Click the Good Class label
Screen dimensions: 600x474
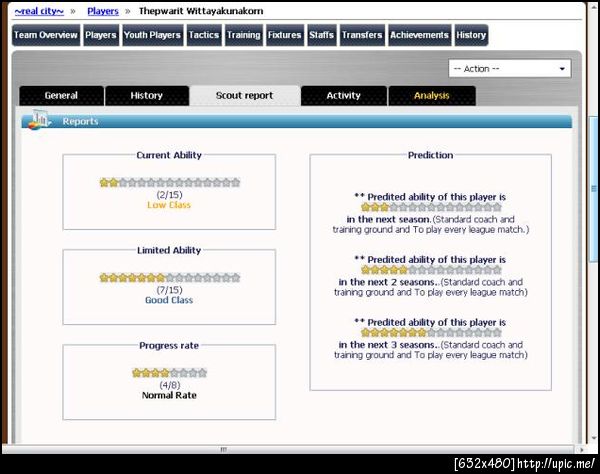click(x=169, y=300)
